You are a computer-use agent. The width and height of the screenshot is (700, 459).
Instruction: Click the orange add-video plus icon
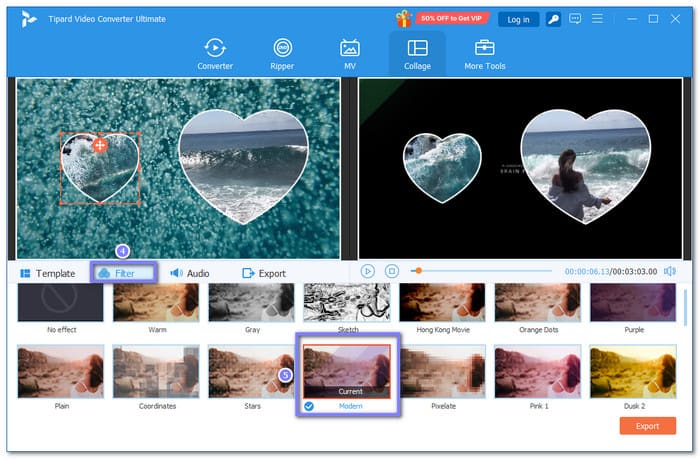point(100,146)
